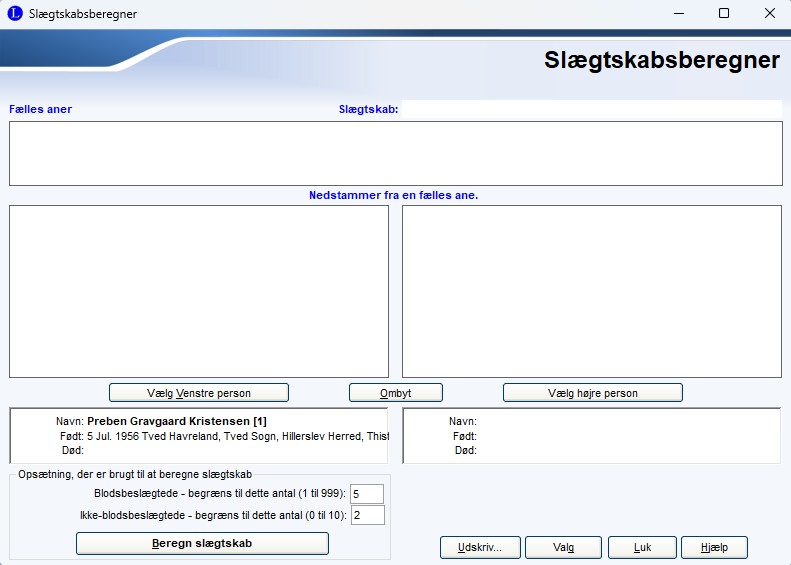
Task: Click inside the Fælles aner list box
Action: tap(395, 153)
